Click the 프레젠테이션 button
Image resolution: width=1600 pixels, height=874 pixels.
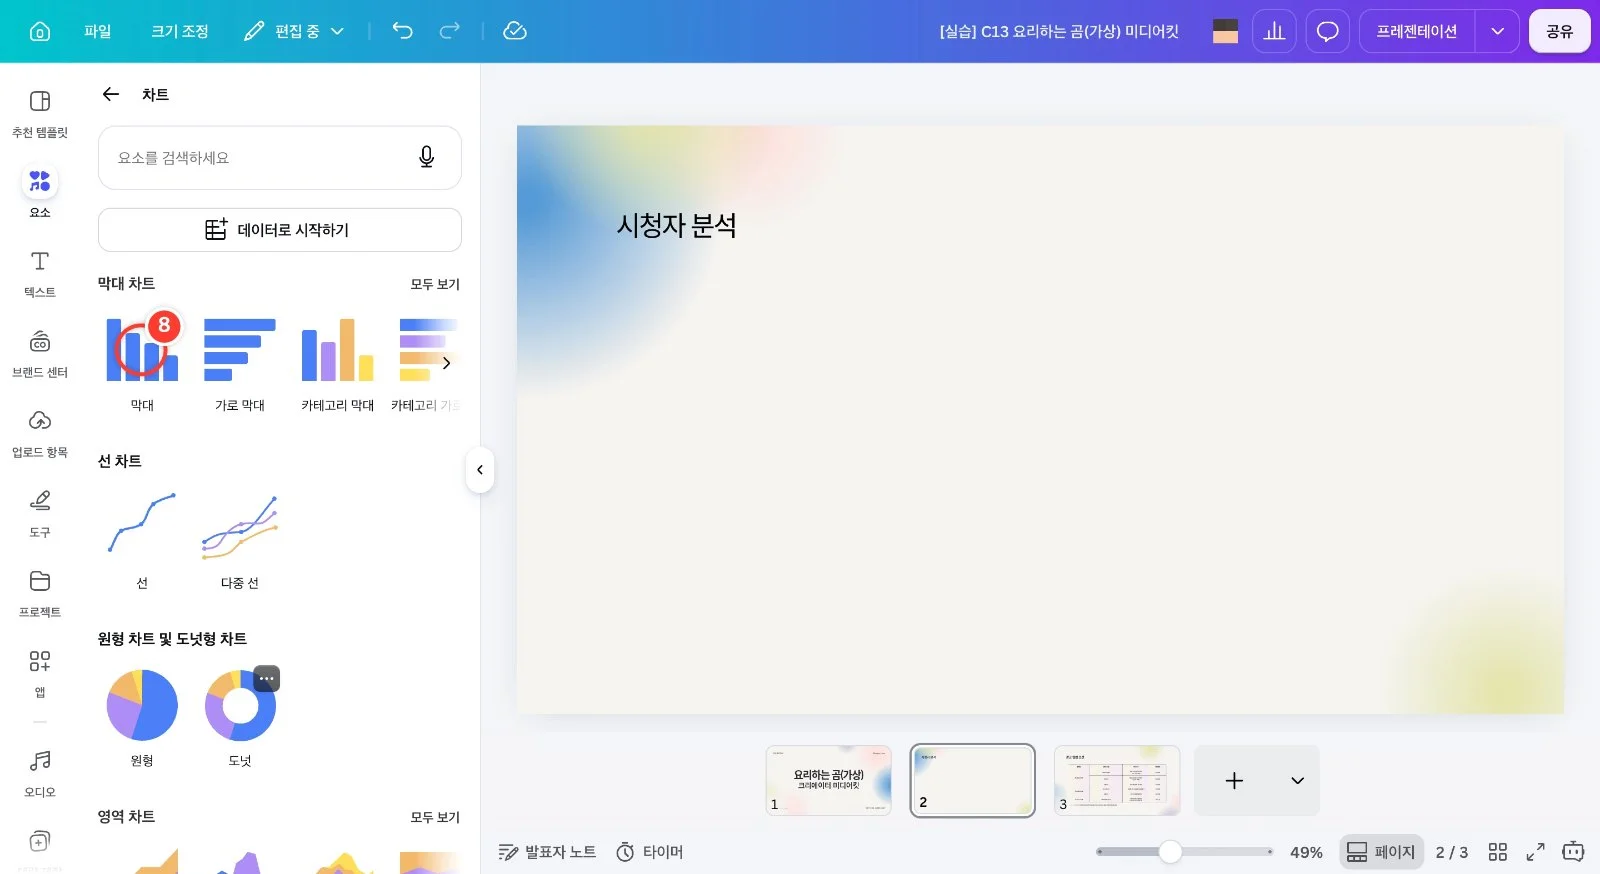[x=1417, y=31]
